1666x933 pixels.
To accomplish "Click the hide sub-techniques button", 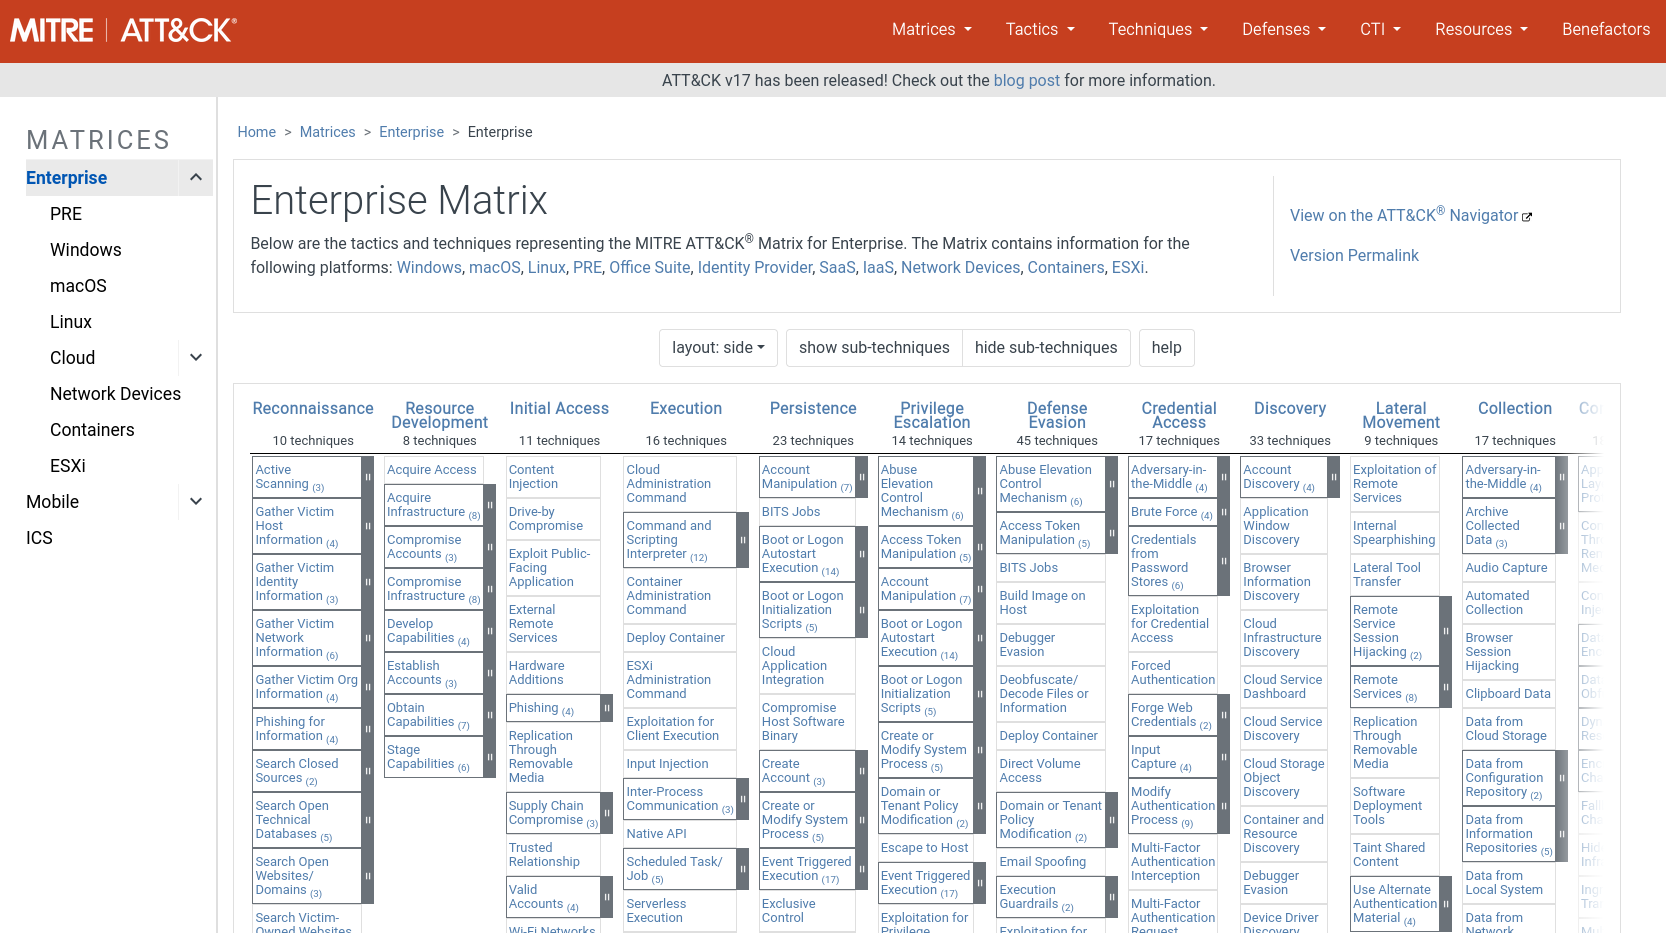I will [1046, 348].
